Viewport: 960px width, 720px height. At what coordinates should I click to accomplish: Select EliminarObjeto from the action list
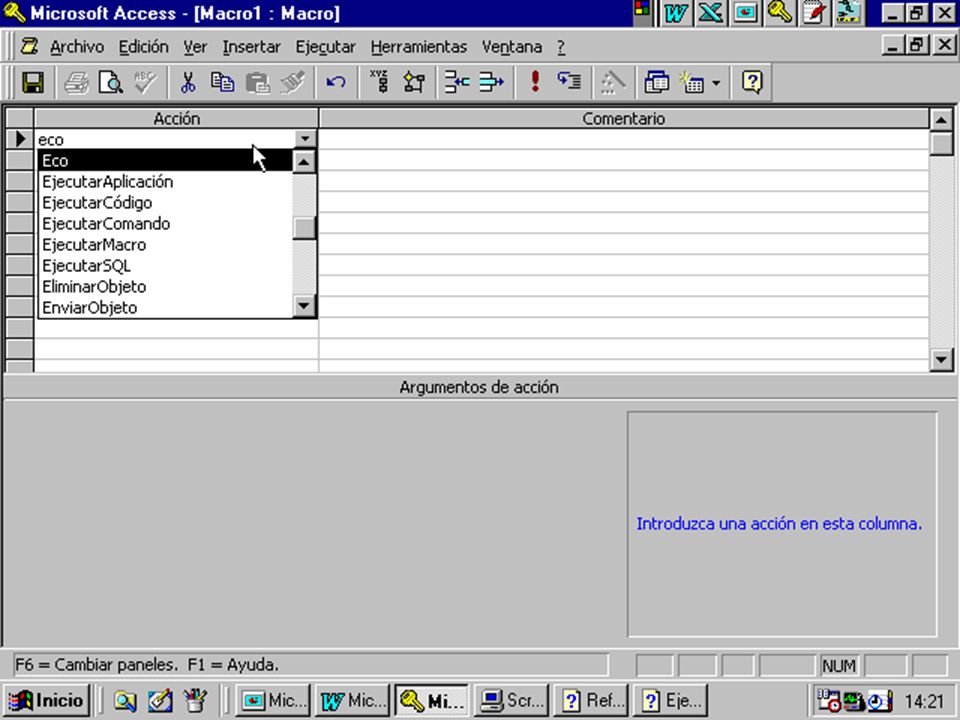pyautogui.click(x=165, y=287)
